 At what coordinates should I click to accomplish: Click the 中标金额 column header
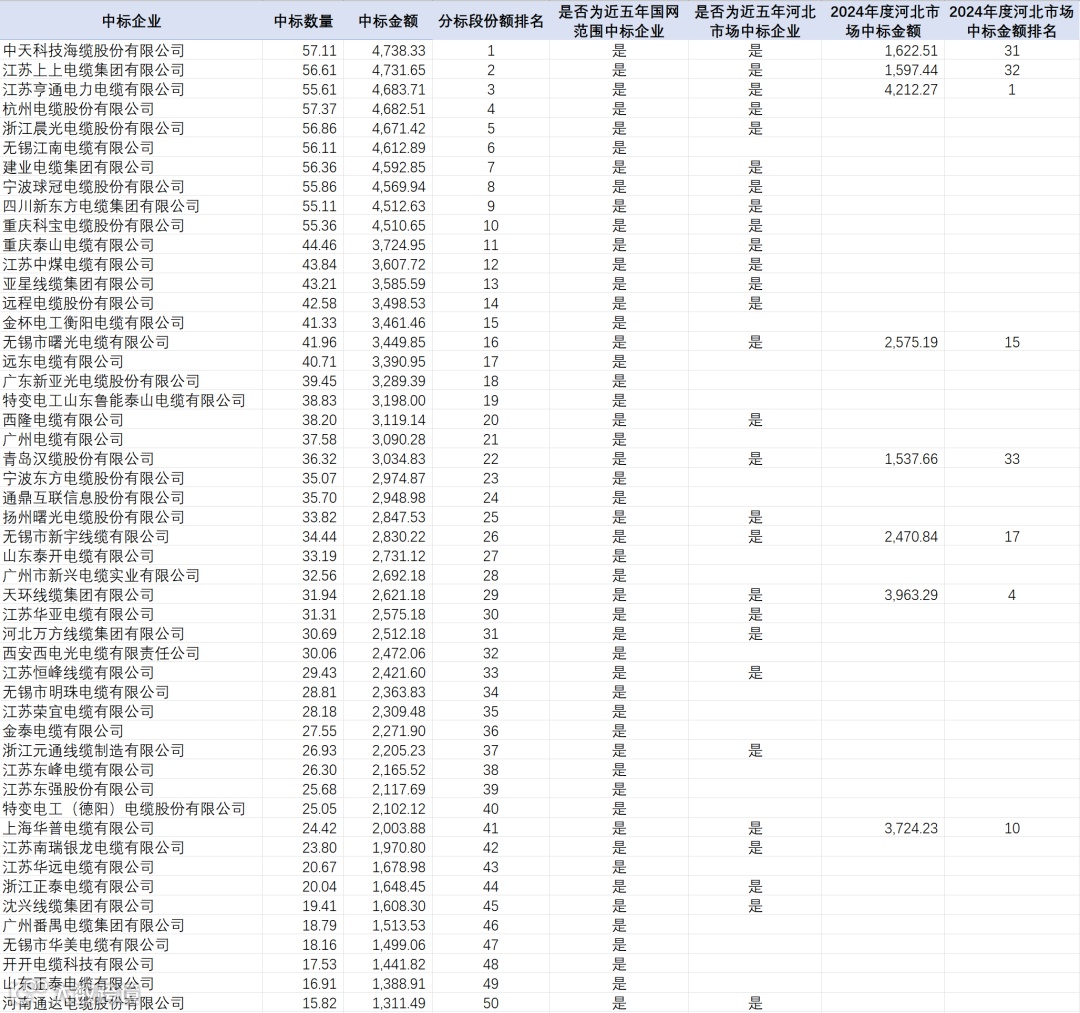tap(388, 21)
